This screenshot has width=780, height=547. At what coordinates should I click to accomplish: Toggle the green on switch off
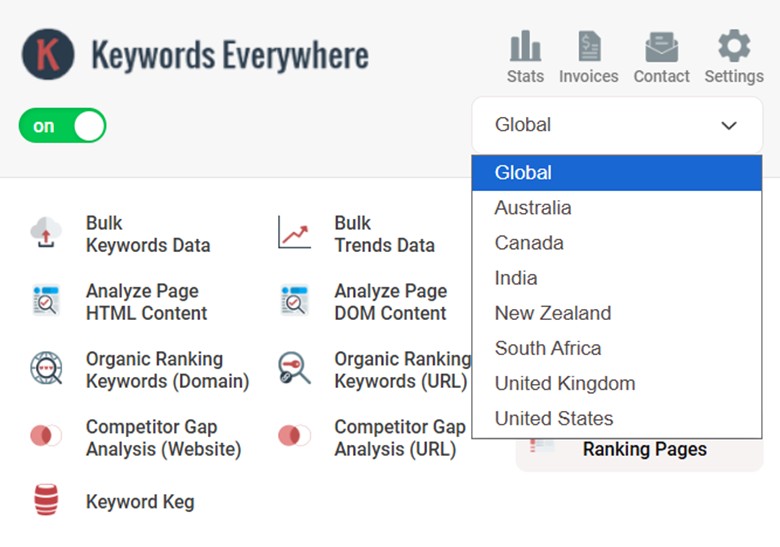point(62,126)
